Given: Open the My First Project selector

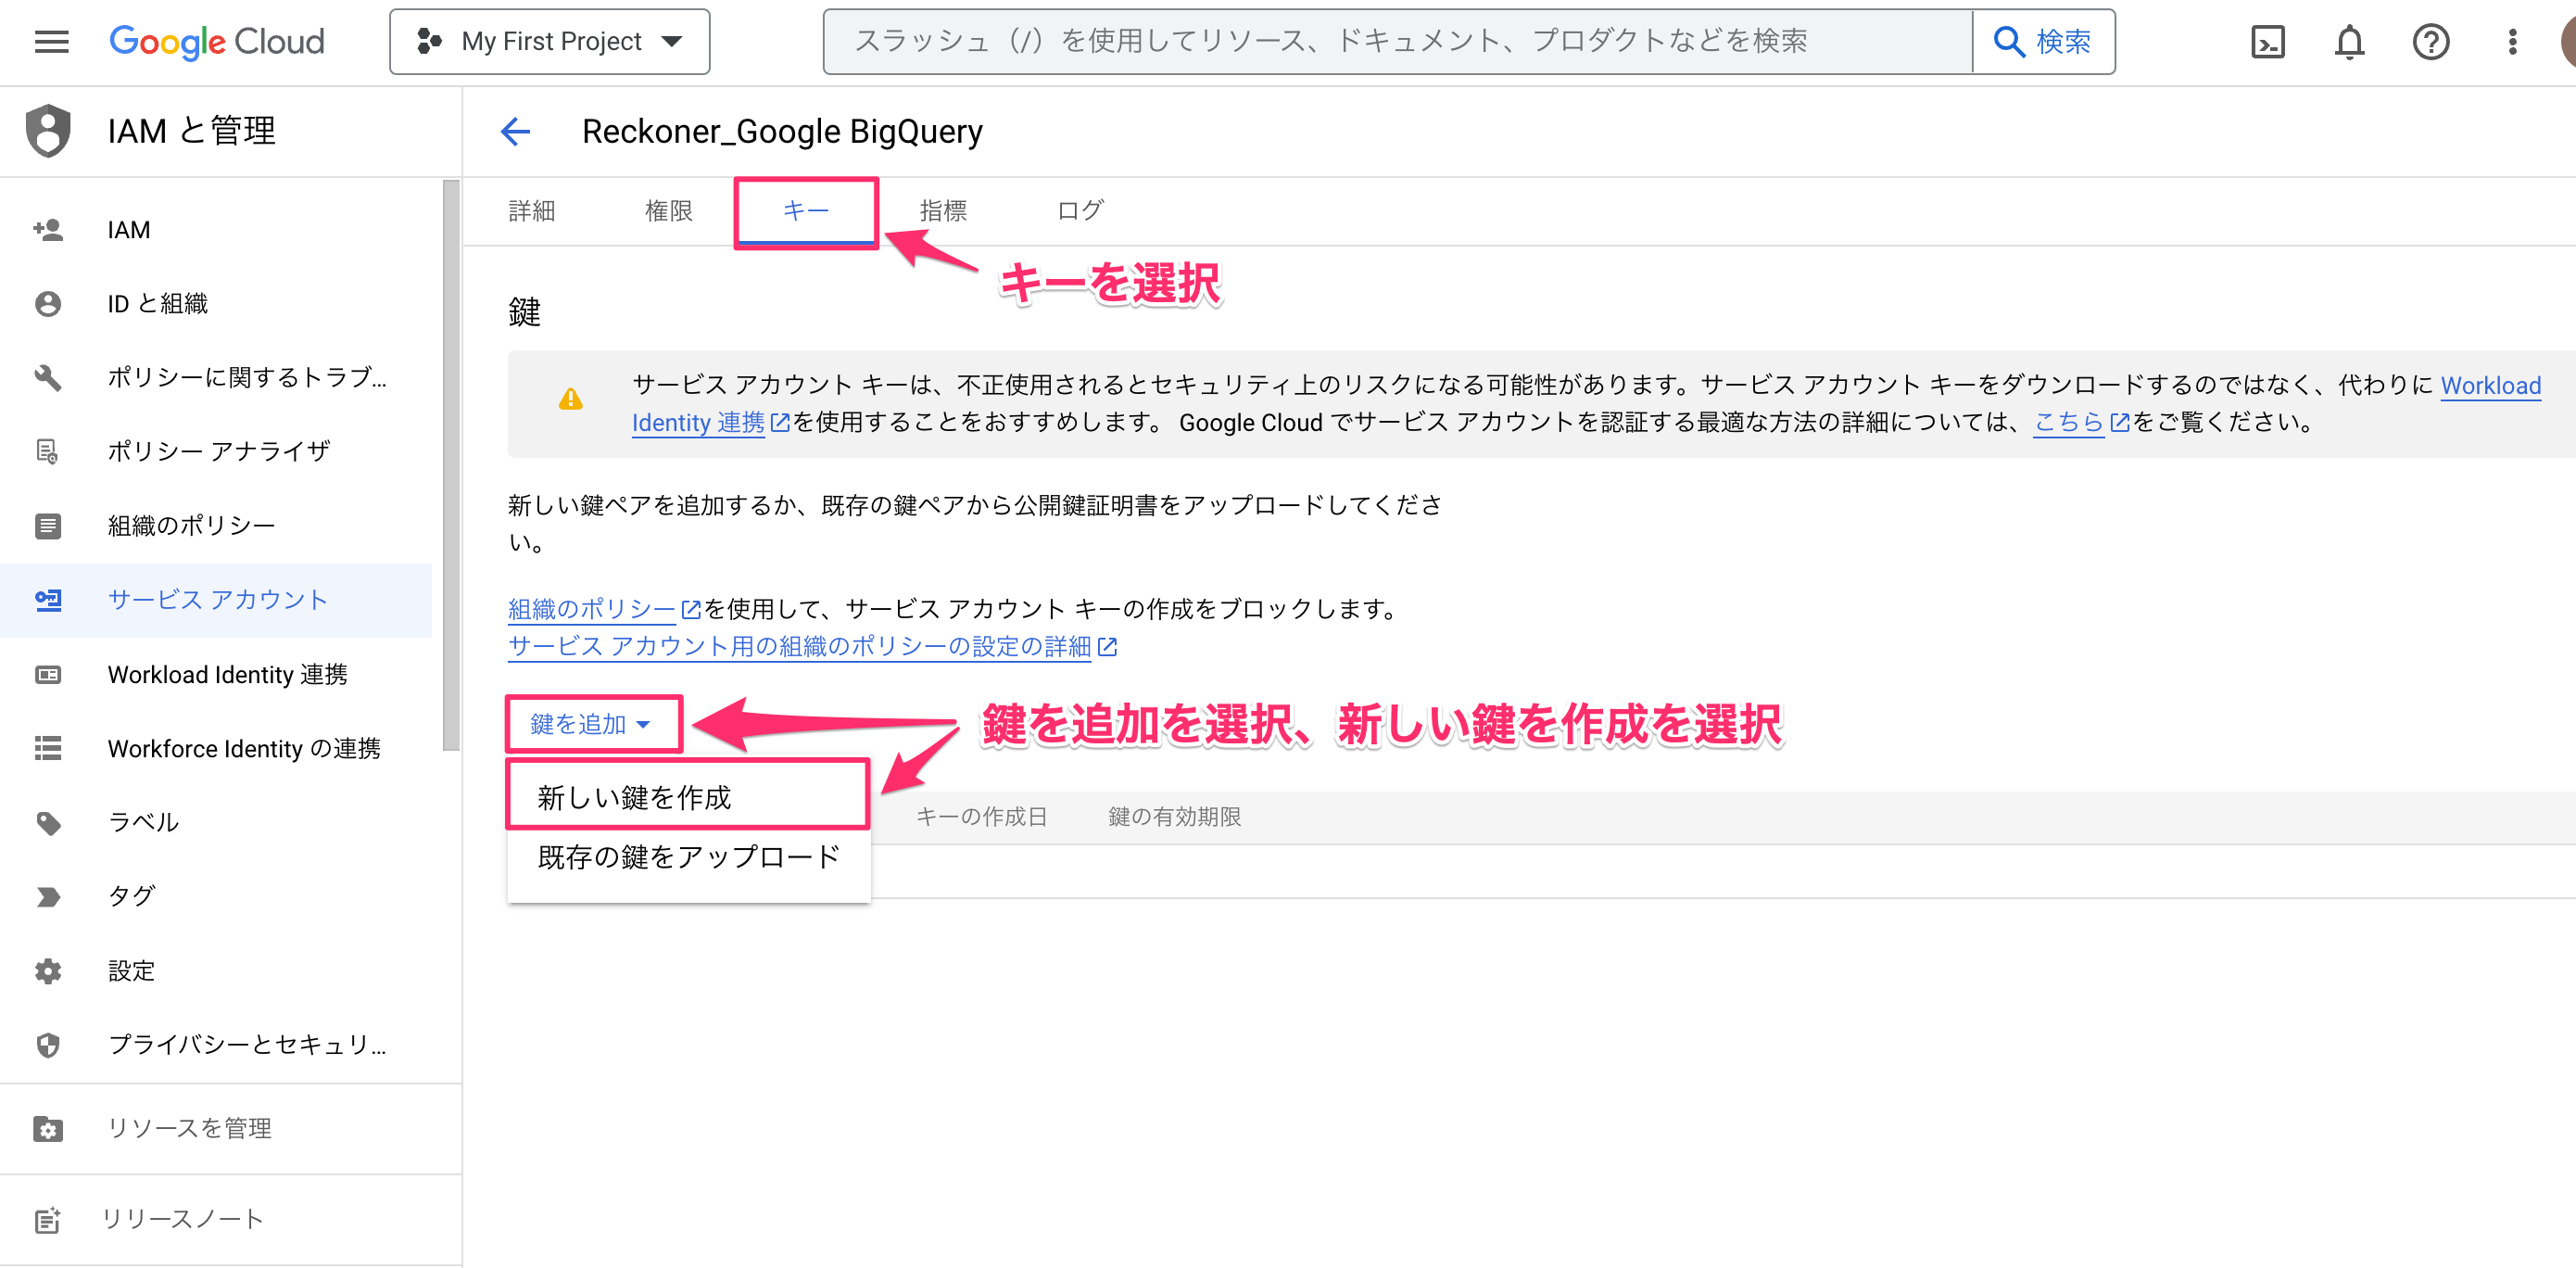Looking at the screenshot, I should click(549, 41).
